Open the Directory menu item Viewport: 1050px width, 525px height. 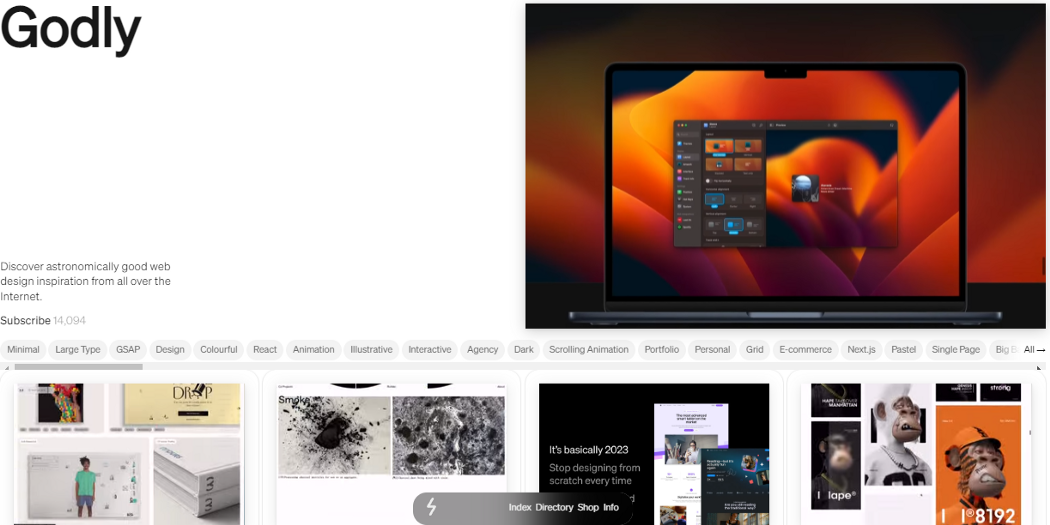pyautogui.click(x=554, y=508)
